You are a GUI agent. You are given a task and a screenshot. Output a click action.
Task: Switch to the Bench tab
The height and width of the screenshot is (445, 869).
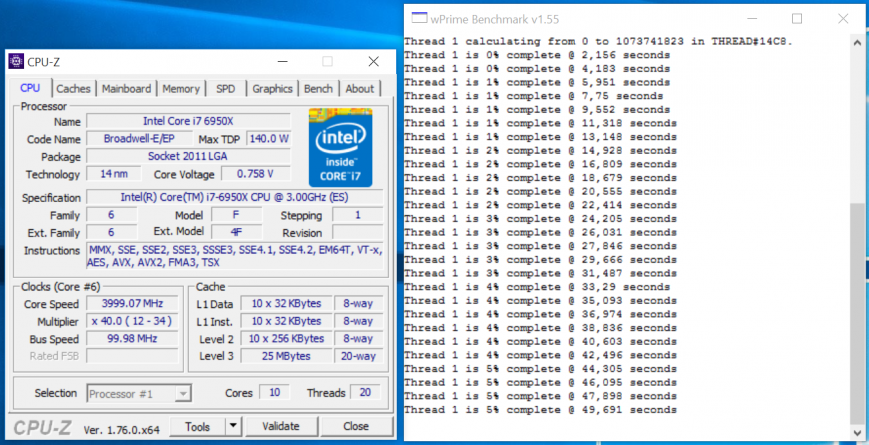coord(318,89)
